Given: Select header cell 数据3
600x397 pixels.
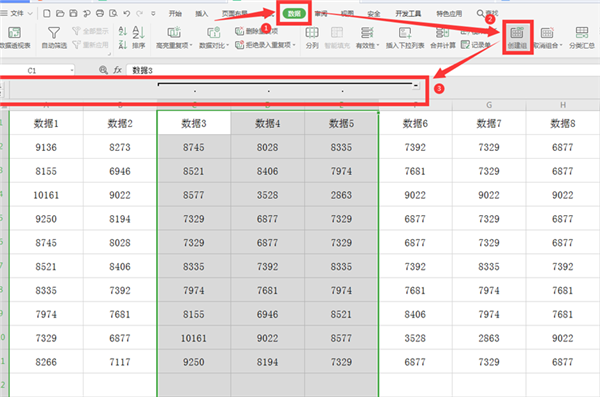Looking at the screenshot, I should pyautogui.click(x=194, y=123).
